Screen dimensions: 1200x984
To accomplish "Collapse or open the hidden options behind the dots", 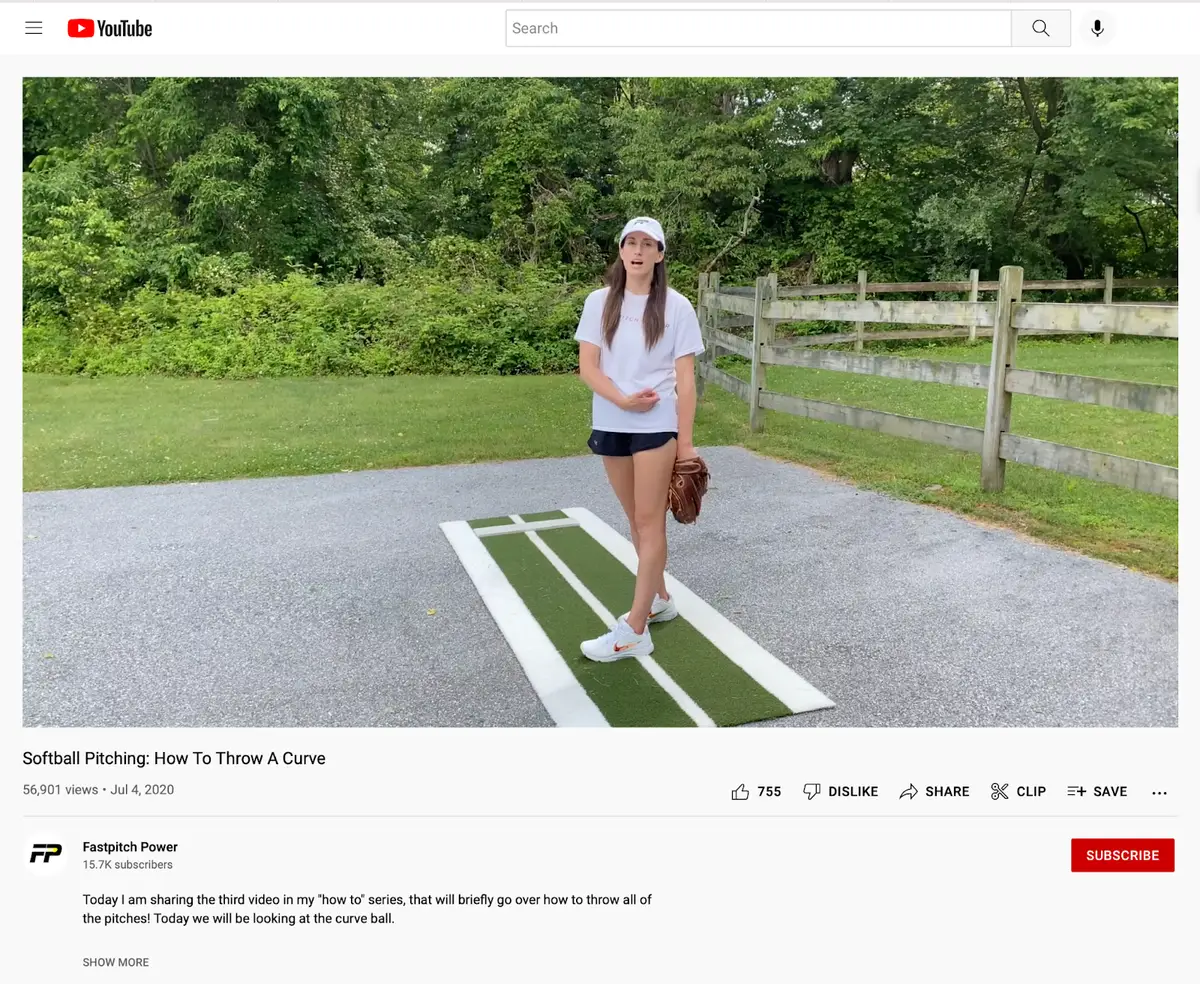I will tap(1159, 792).
